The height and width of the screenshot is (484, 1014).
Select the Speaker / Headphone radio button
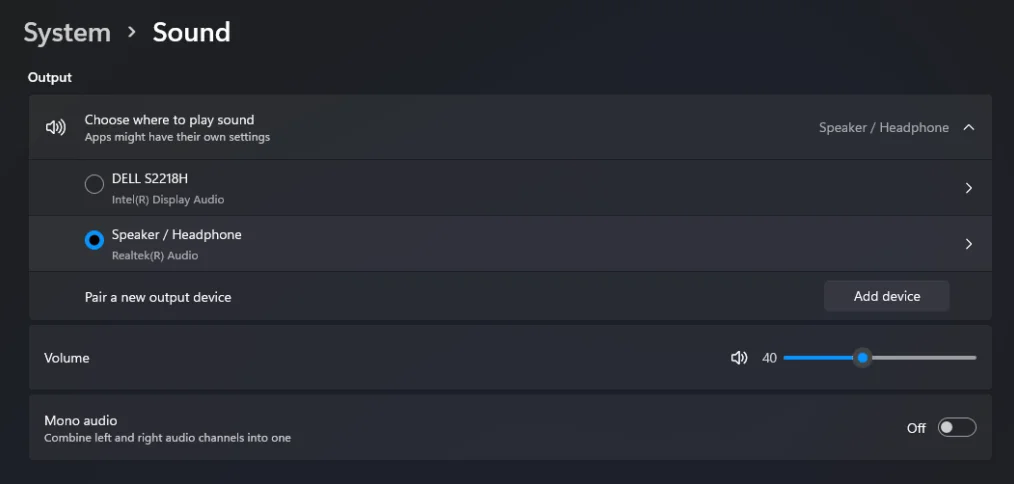coord(94,241)
